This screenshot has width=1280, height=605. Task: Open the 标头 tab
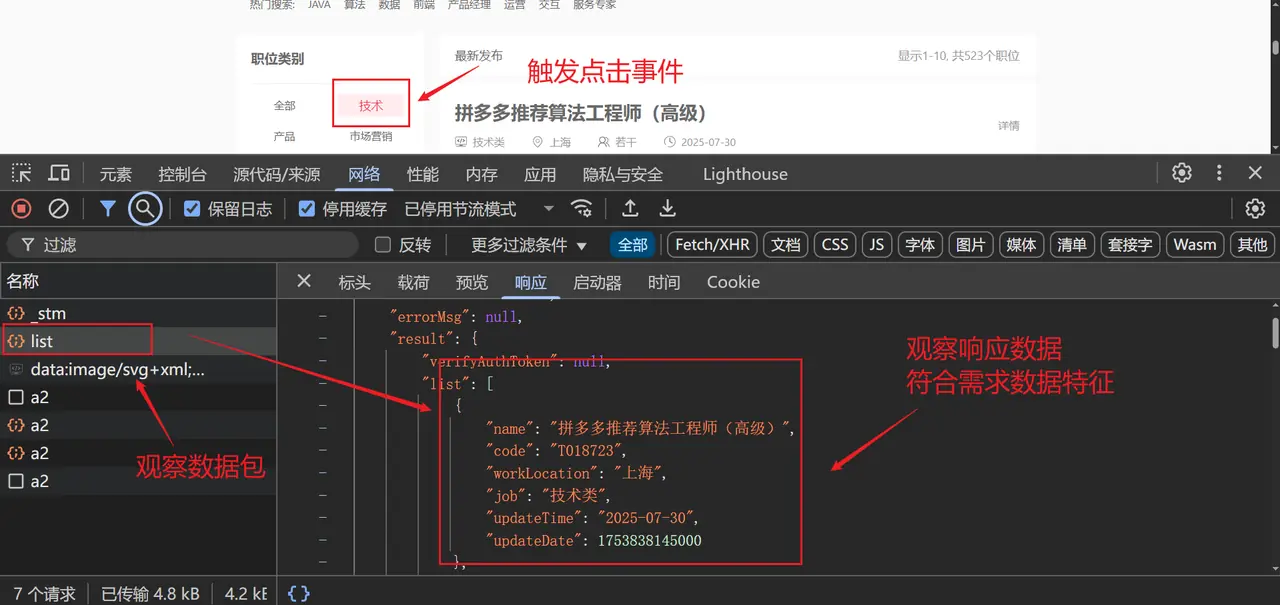(x=354, y=282)
